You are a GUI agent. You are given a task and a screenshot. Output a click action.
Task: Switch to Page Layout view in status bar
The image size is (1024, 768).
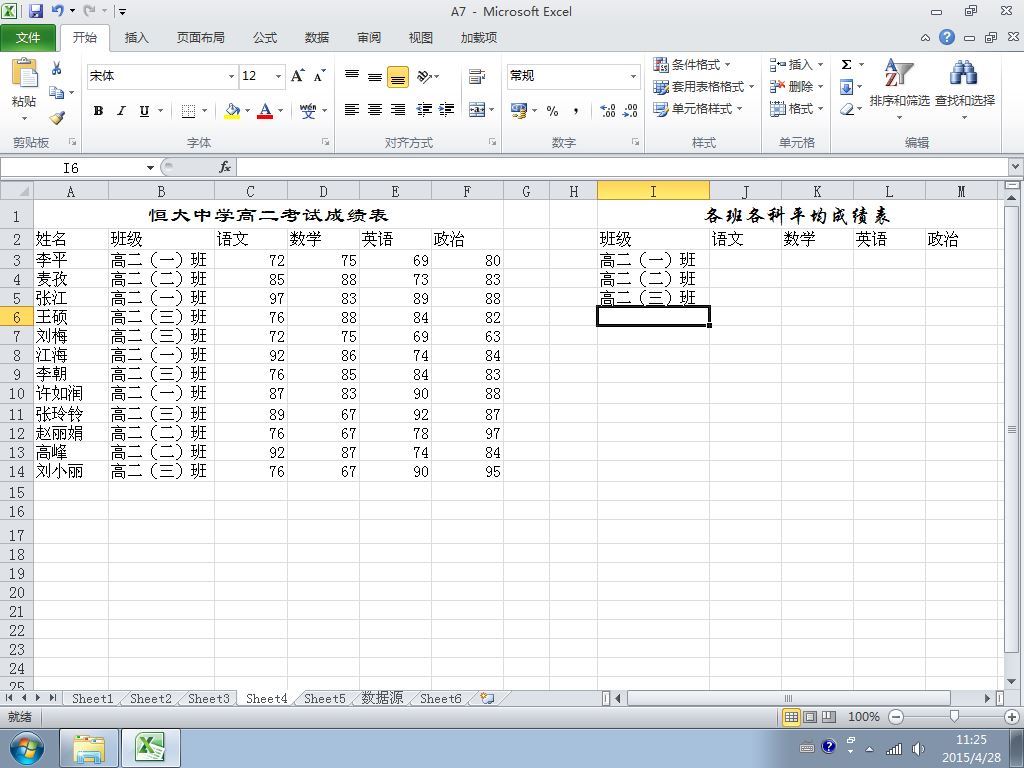click(x=810, y=717)
